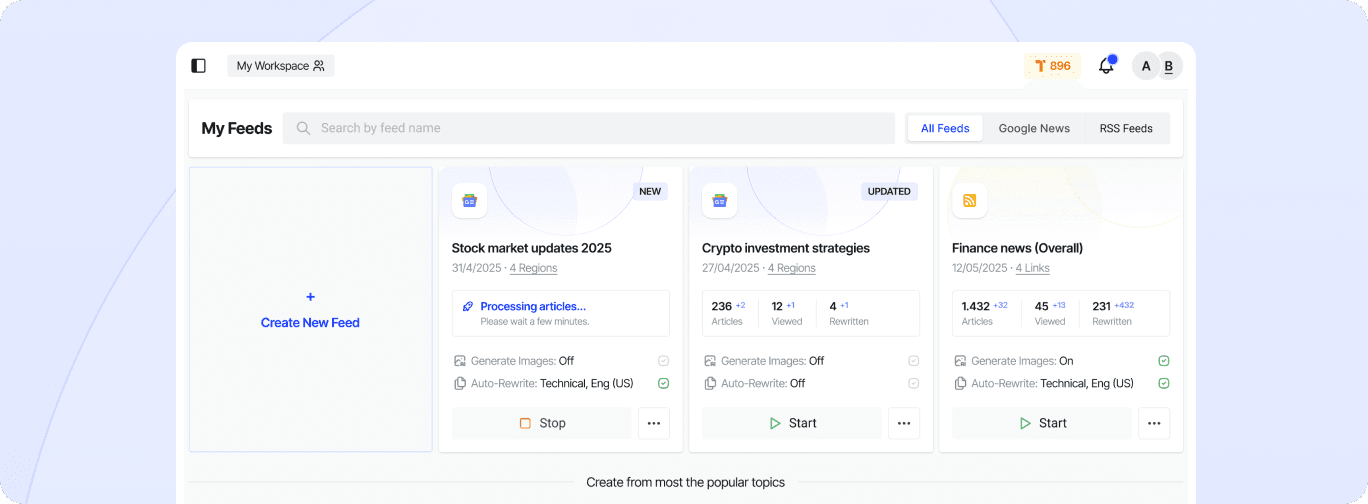
Task: Toggle Generate Images checkbox on Finance news card
Action: (x=1163, y=361)
